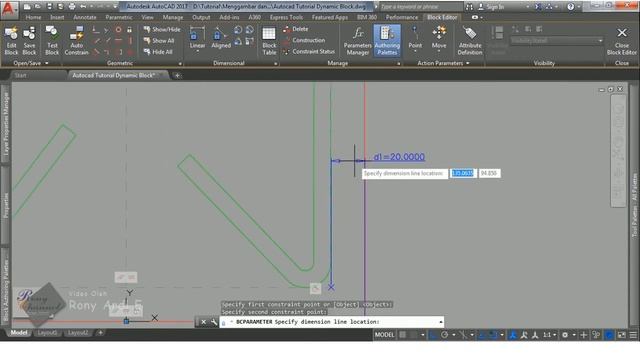Screen dimensions: 640x360
Task: Open the Home ribbon tab
Action: coord(33,18)
